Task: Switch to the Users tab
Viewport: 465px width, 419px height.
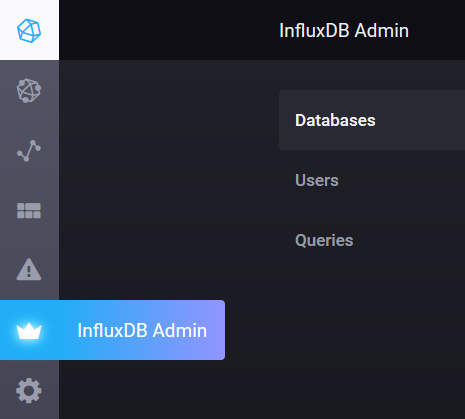Action: tap(317, 180)
